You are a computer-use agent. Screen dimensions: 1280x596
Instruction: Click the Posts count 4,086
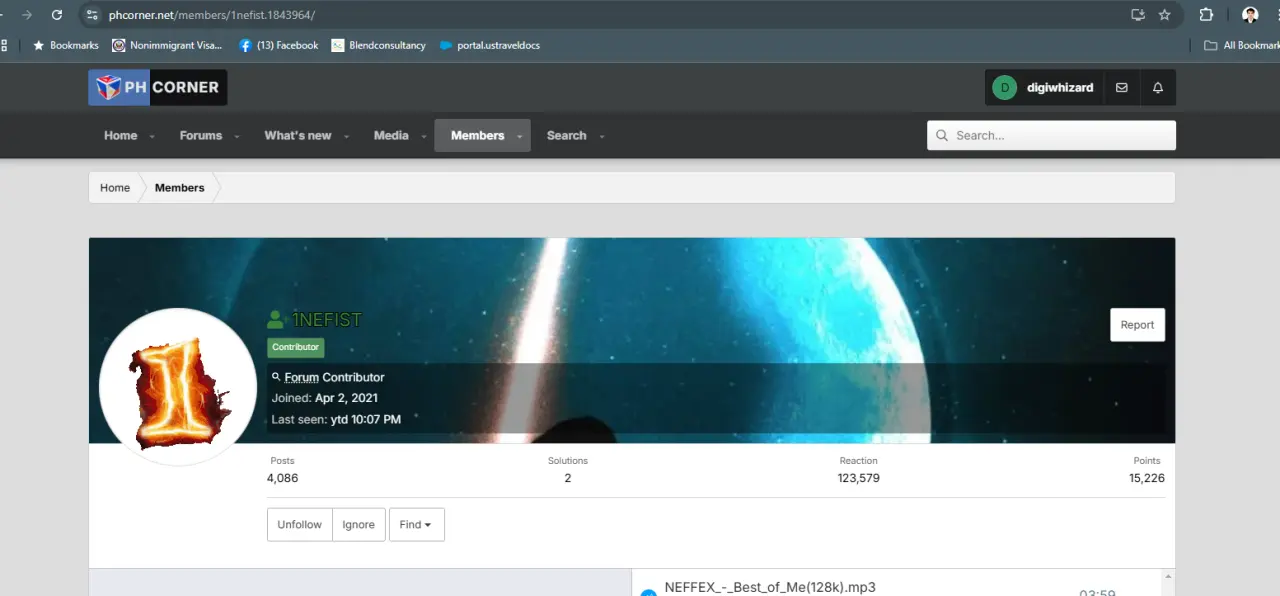pyautogui.click(x=282, y=478)
